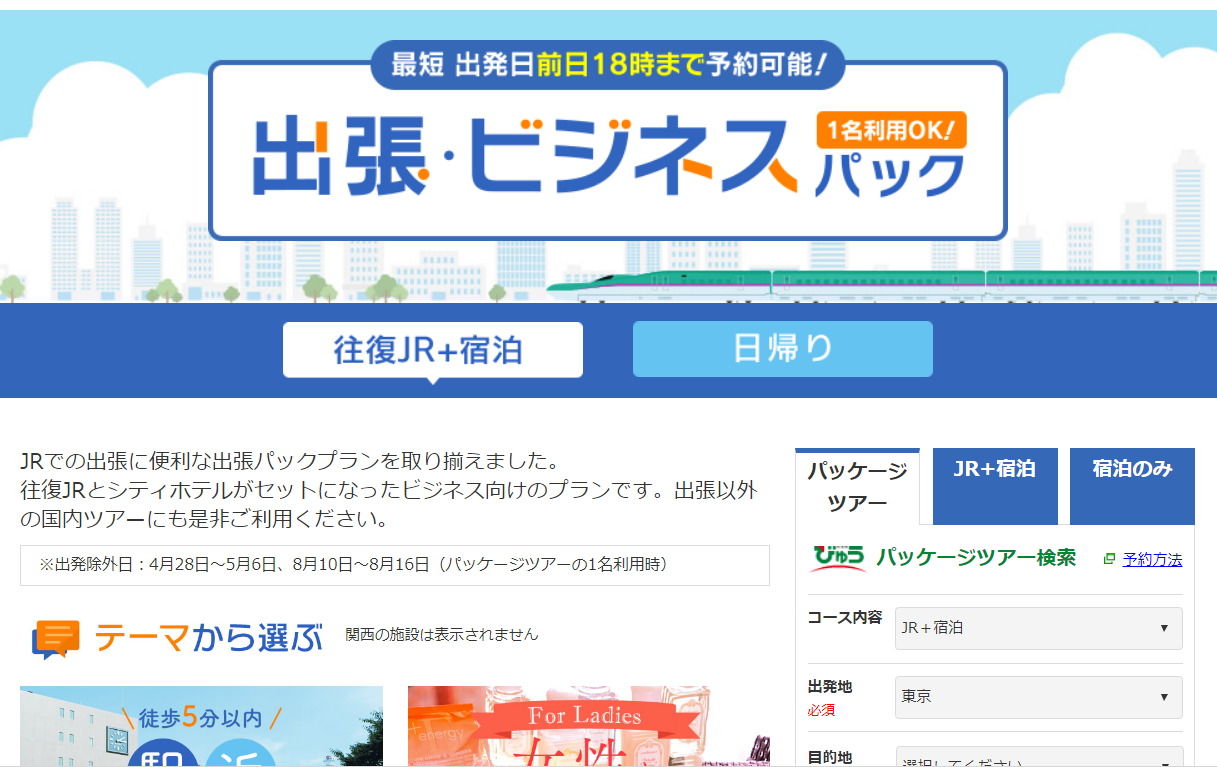Select the 往復JR+宿泊 tab
This screenshot has width=1217, height=767.
click(x=432, y=350)
